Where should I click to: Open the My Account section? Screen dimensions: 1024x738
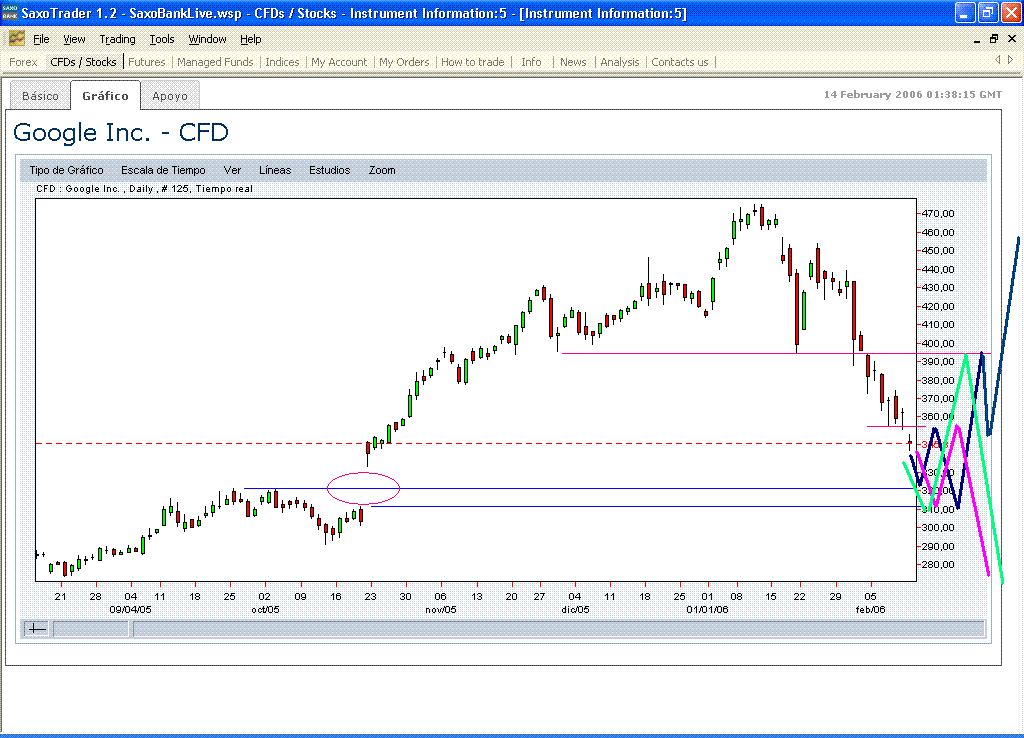(339, 62)
